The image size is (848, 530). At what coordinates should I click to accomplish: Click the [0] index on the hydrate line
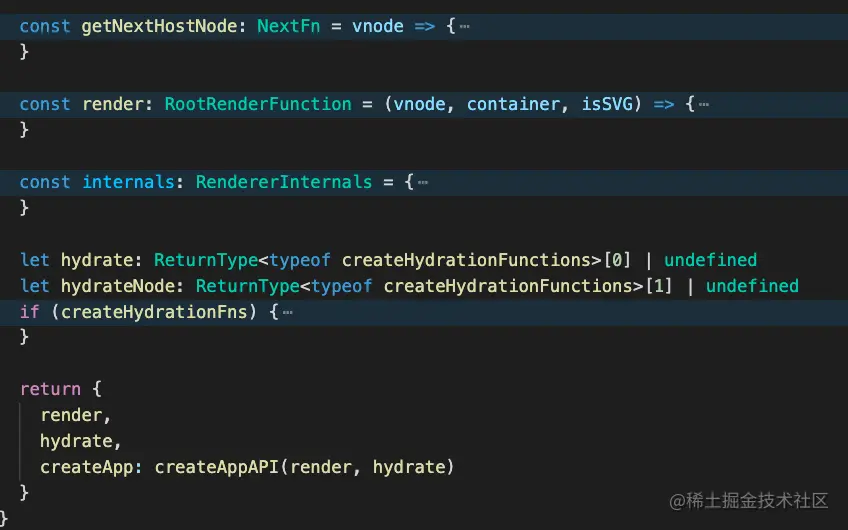[x=617, y=260]
